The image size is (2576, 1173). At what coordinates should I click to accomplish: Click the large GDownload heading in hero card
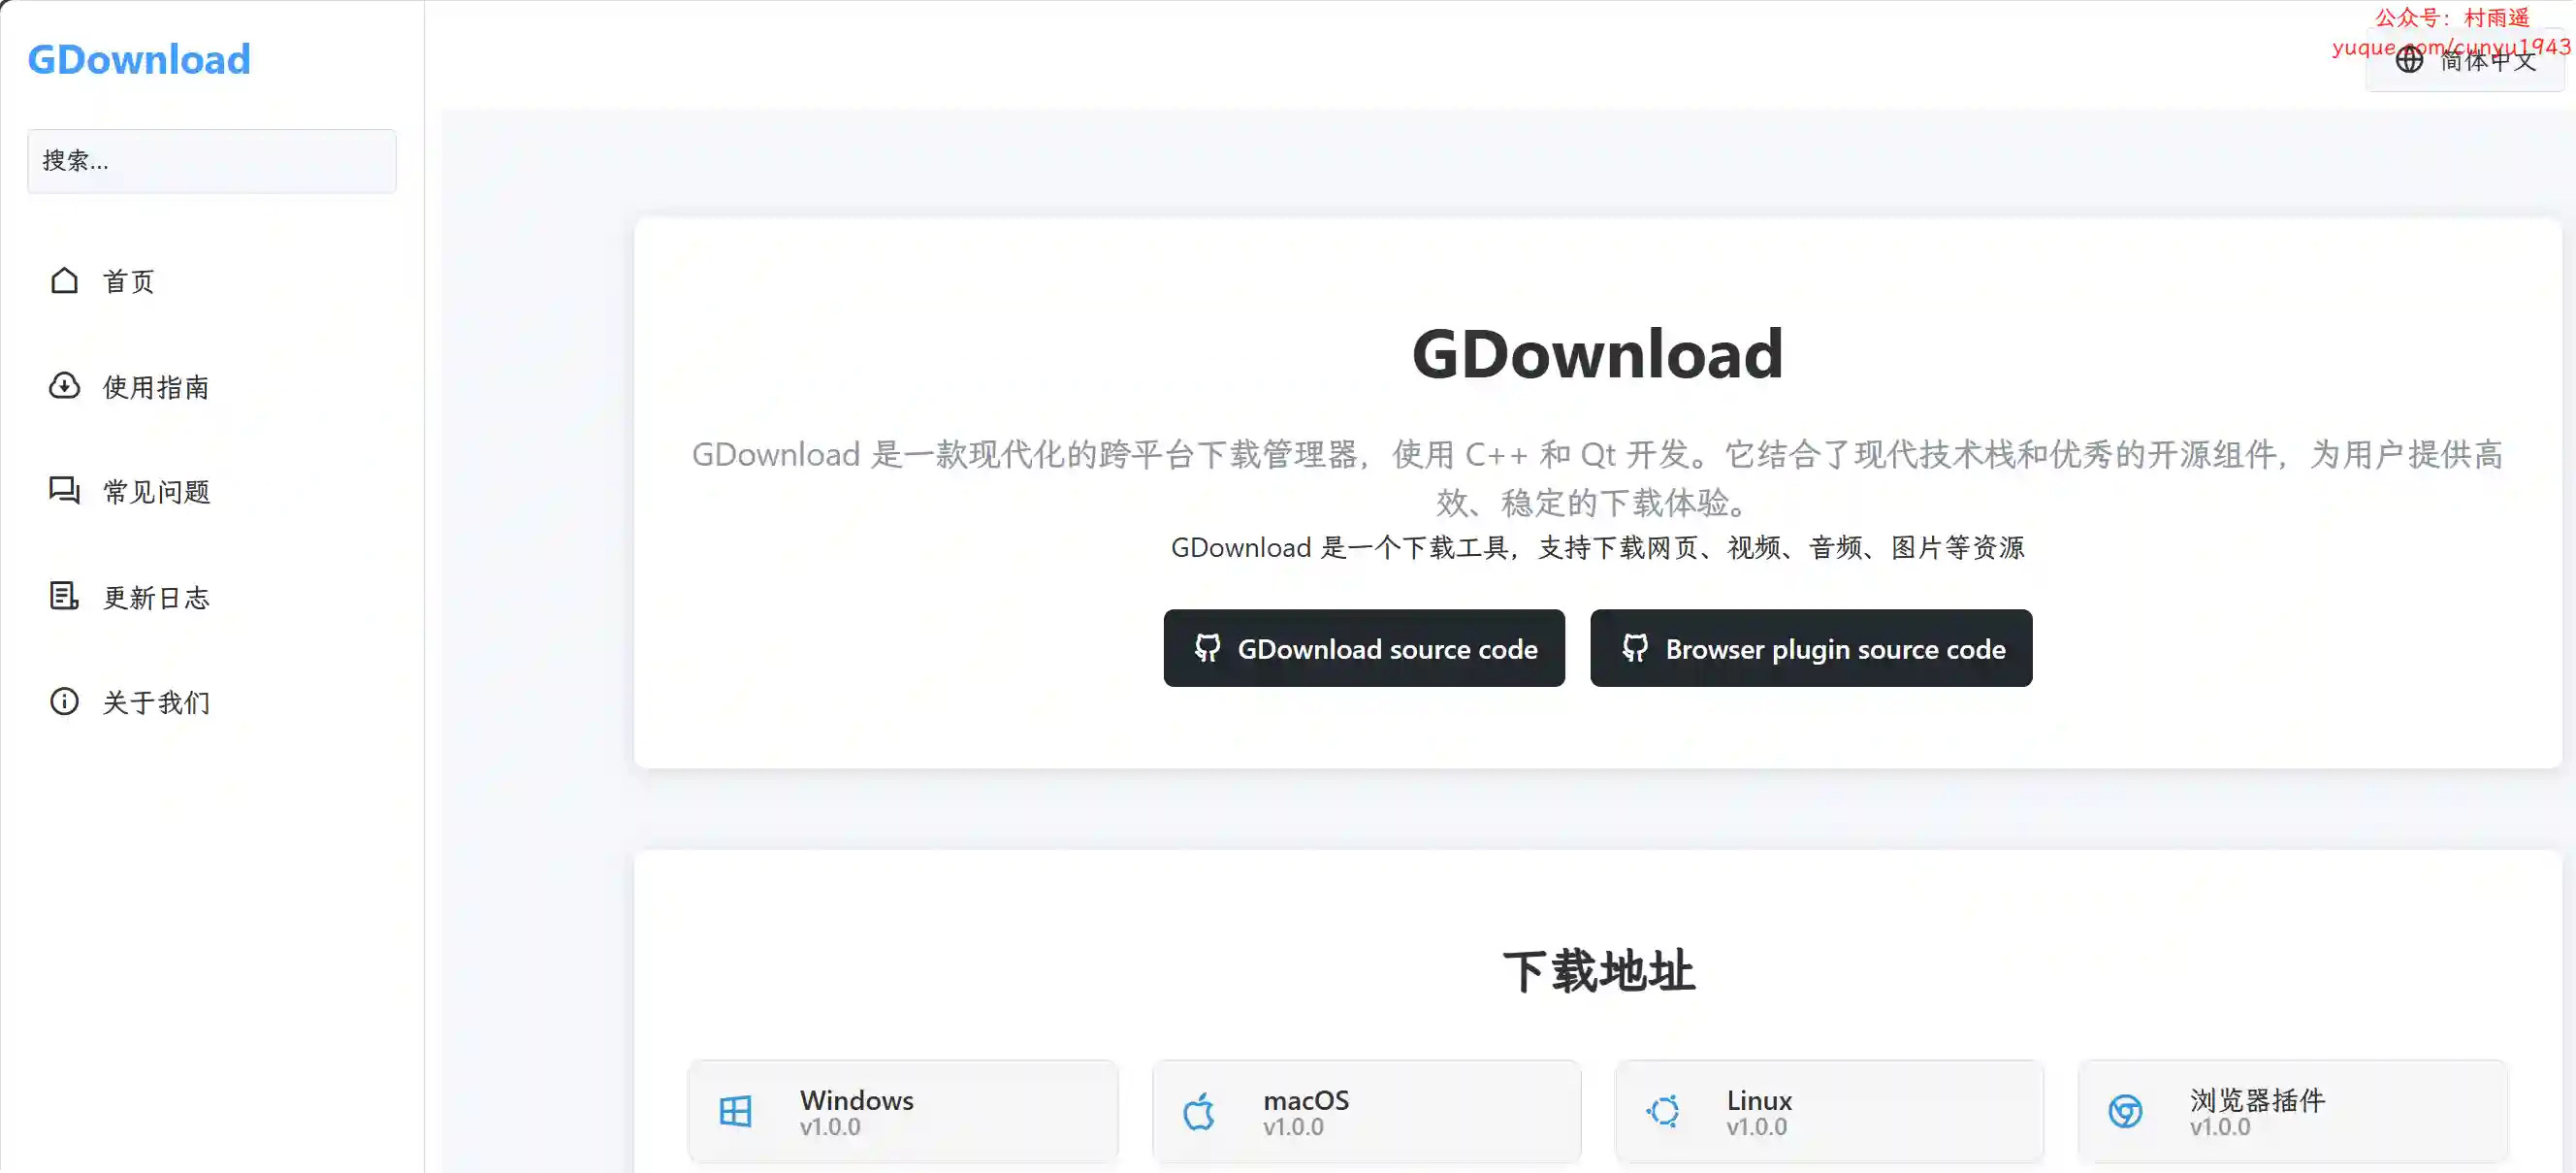1597,354
